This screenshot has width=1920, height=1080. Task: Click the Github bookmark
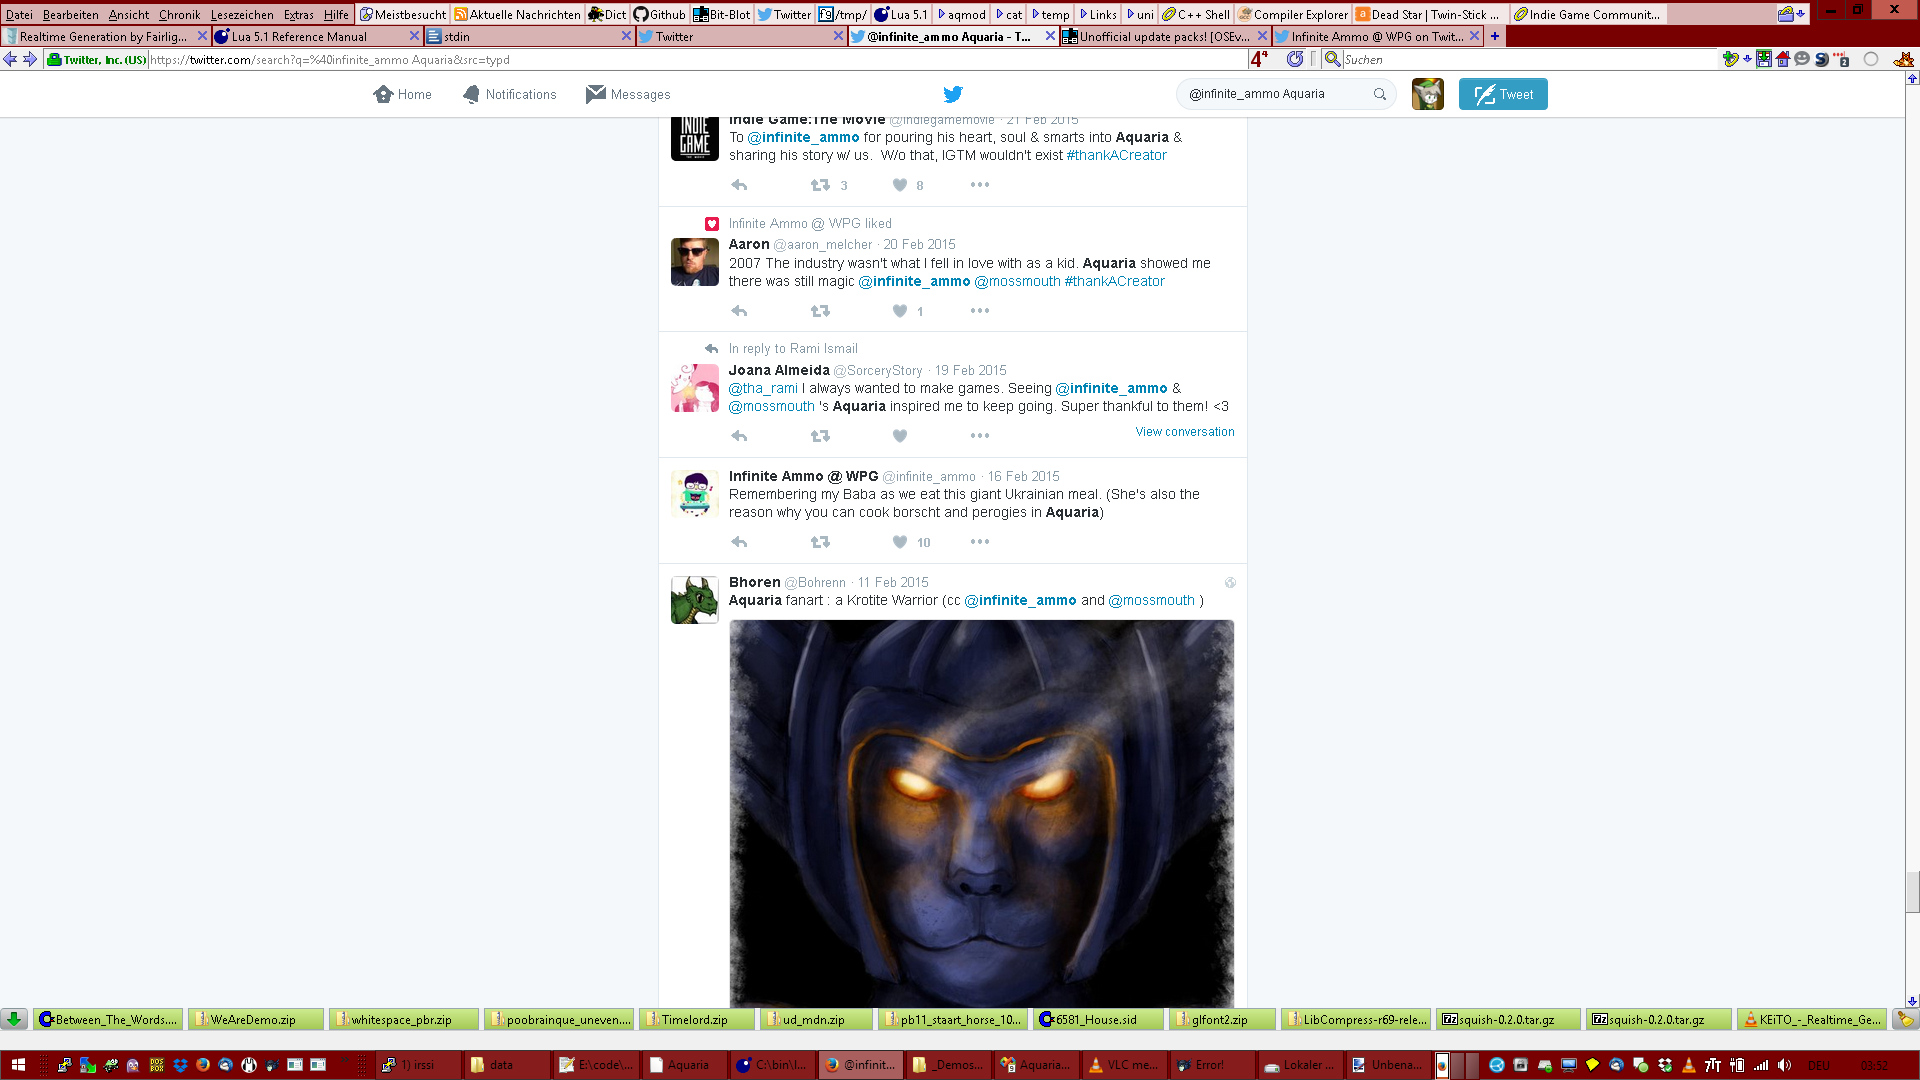[660, 14]
